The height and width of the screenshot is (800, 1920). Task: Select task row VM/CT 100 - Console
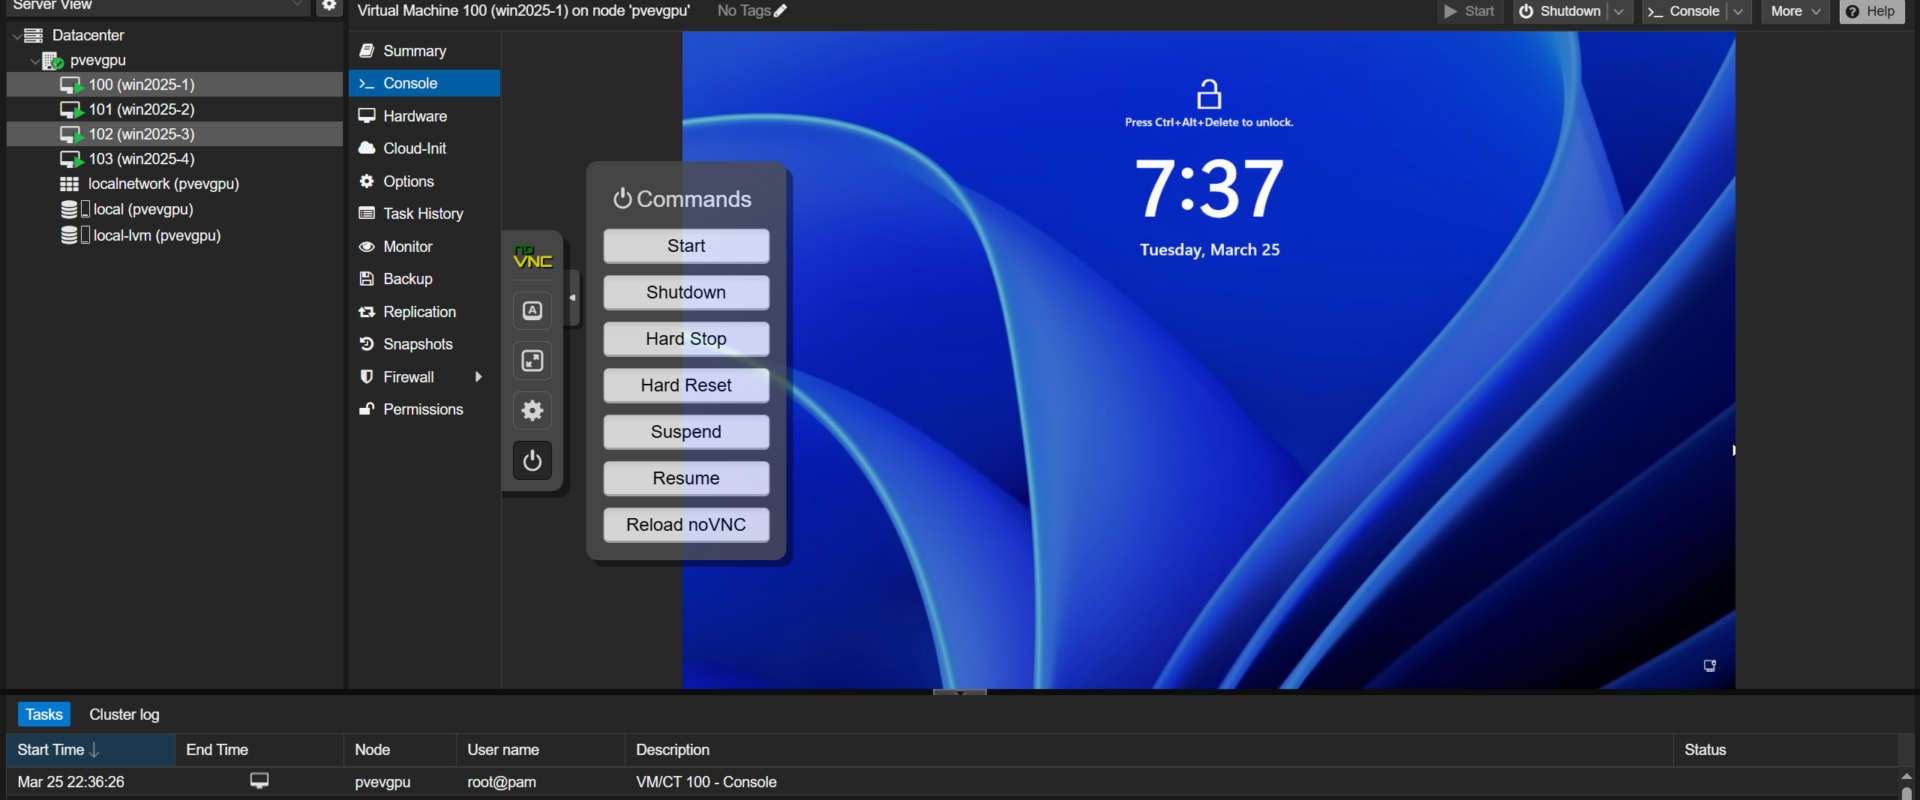[952, 782]
